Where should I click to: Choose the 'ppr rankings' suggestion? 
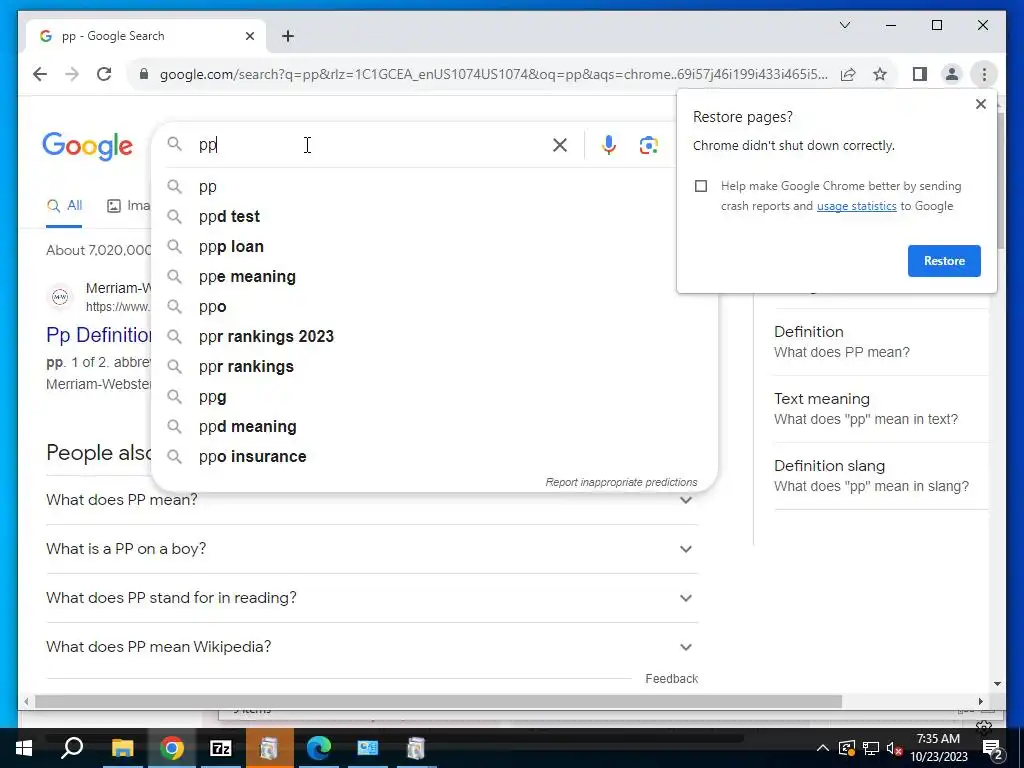[x=434, y=366]
